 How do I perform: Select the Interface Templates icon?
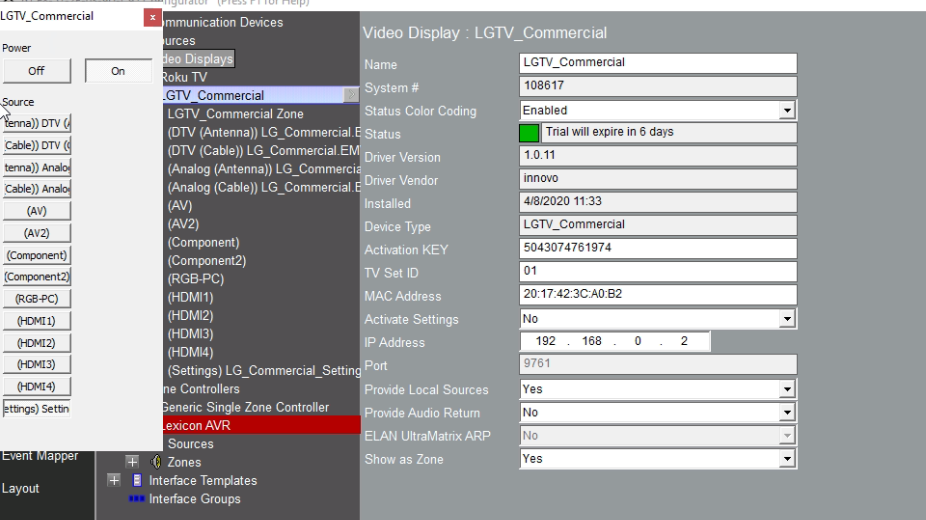point(137,480)
